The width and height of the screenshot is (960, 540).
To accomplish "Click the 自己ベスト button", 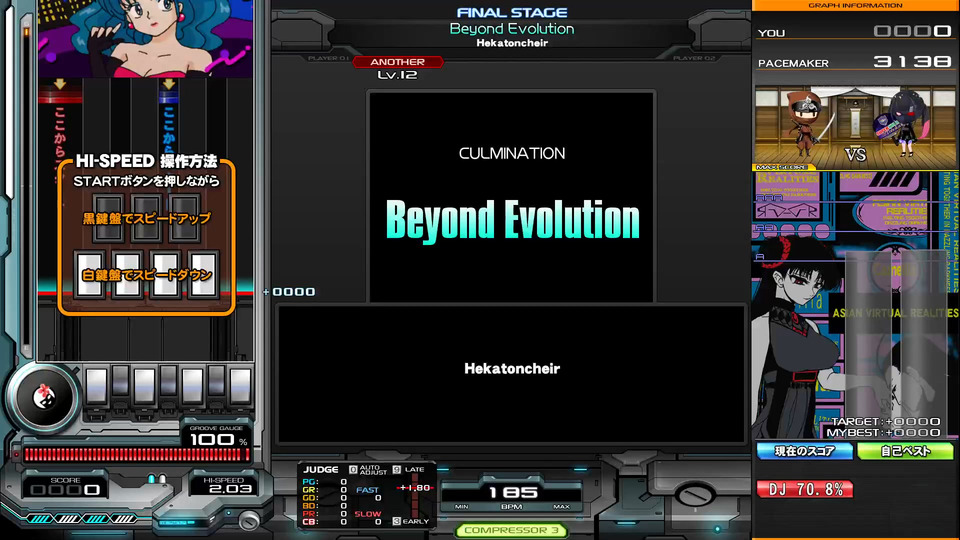I will [x=906, y=451].
